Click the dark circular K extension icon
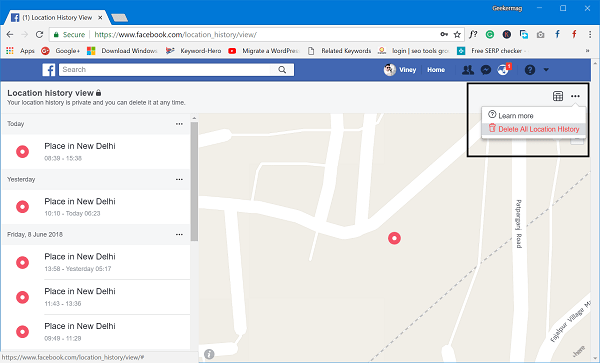Viewport: 600px width, 363px height. pos(507,35)
